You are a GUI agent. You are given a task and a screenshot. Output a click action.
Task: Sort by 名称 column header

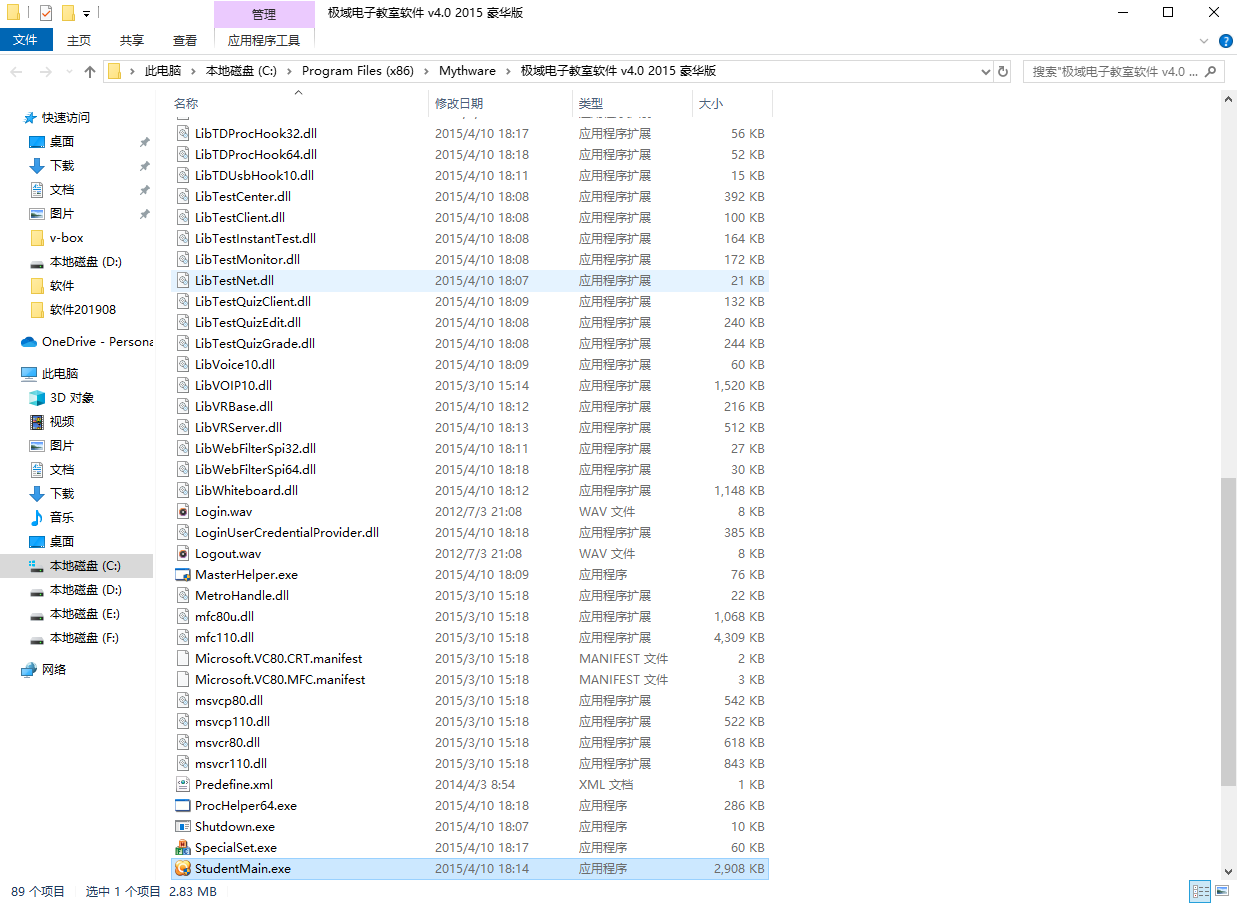tap(186, 104)
